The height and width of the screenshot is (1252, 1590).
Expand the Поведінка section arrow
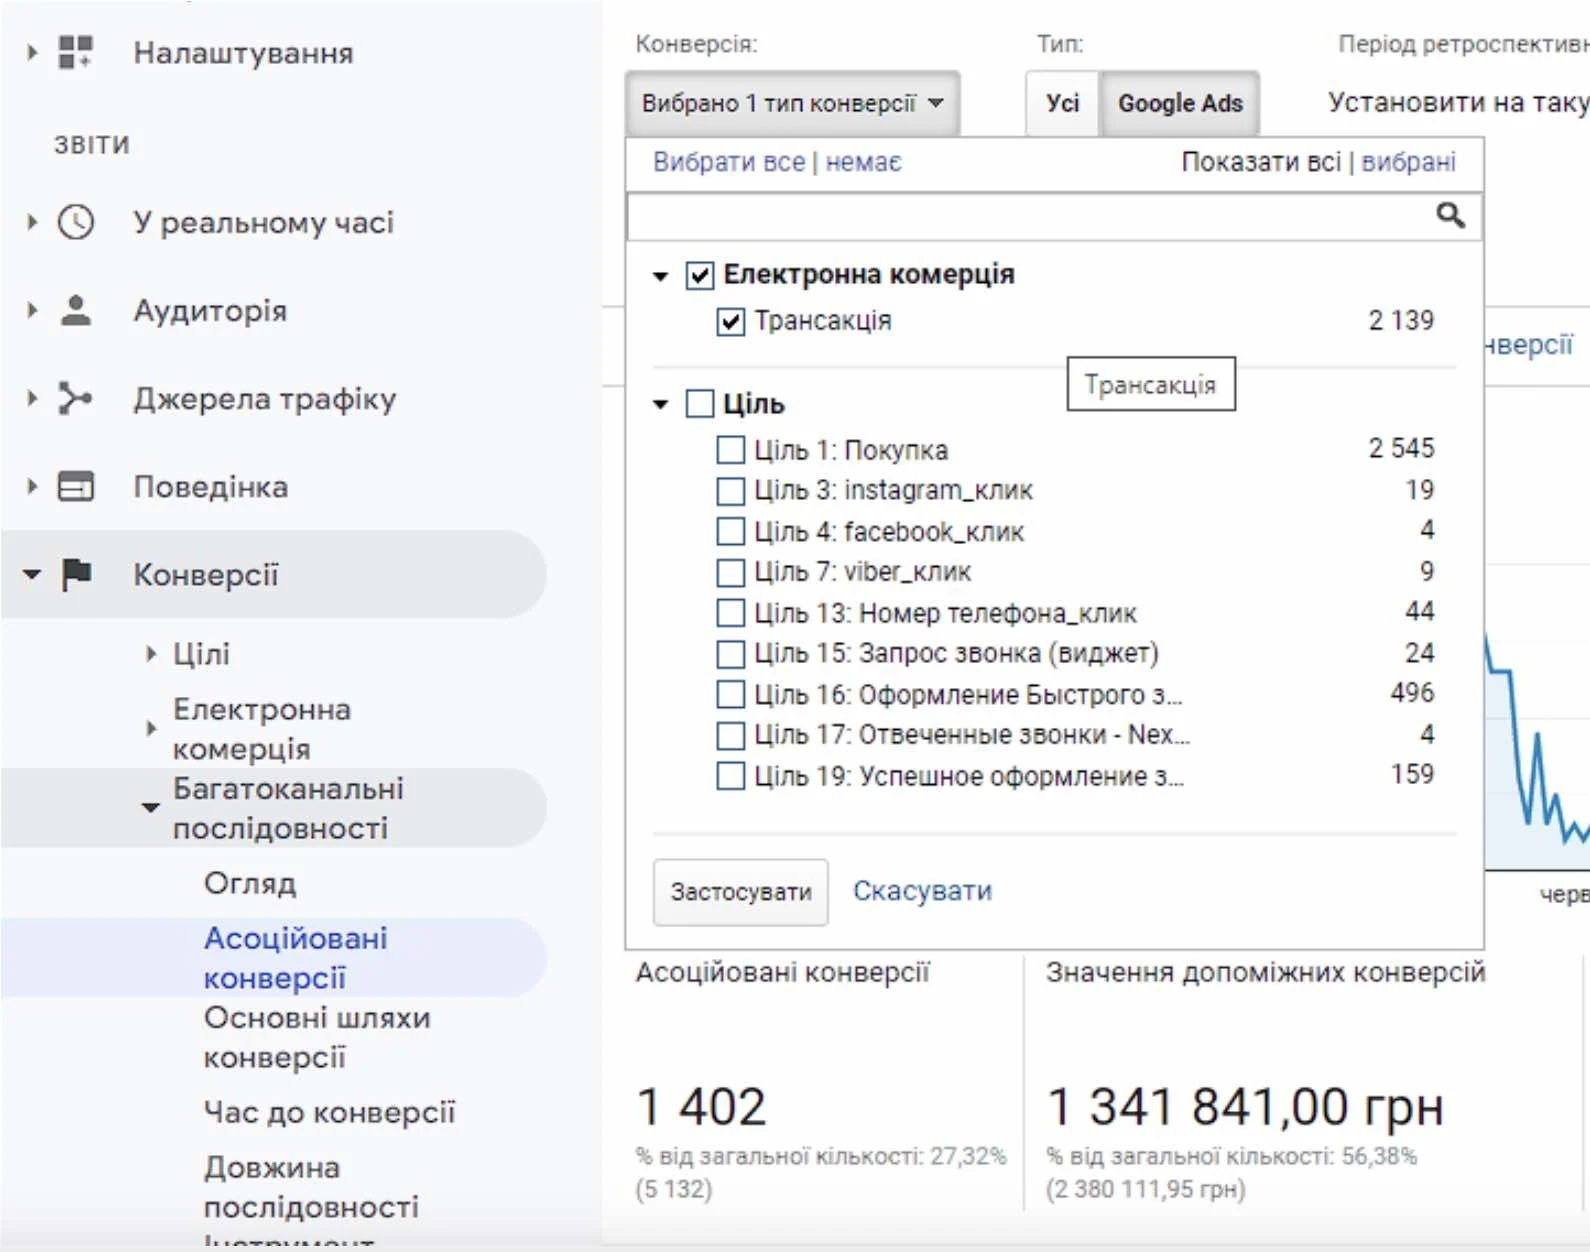click(x=32, y=487)
